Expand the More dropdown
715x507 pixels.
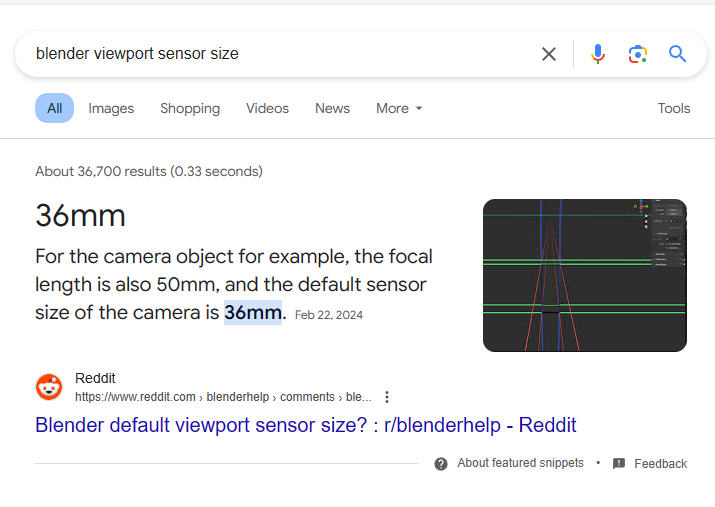(x=399, y=108)
